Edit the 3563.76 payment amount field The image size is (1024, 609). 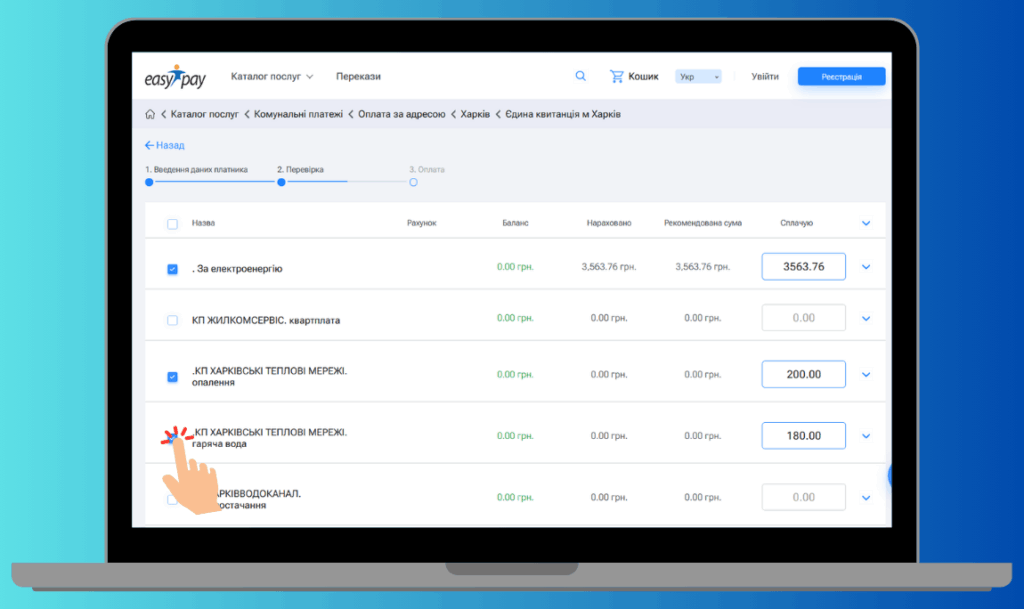(803, 266)
